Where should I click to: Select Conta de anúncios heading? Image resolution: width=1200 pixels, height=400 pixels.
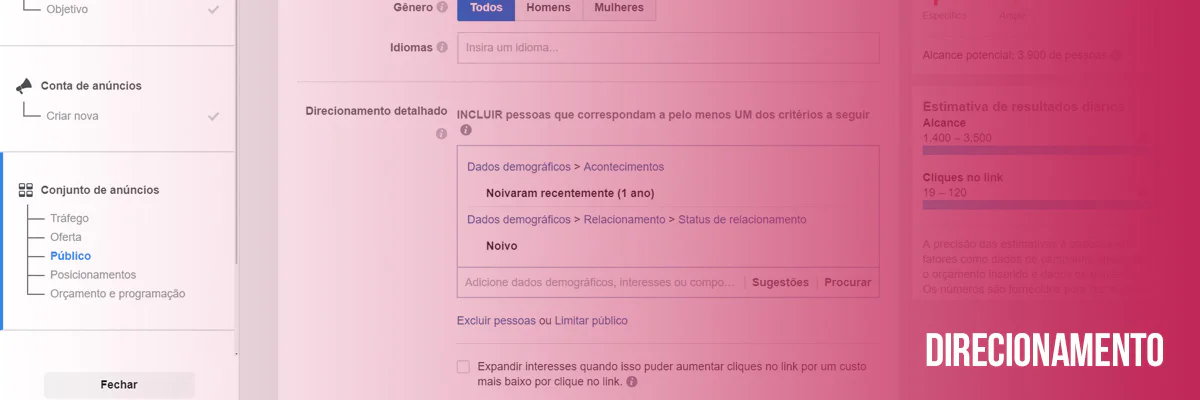[91, 86]
